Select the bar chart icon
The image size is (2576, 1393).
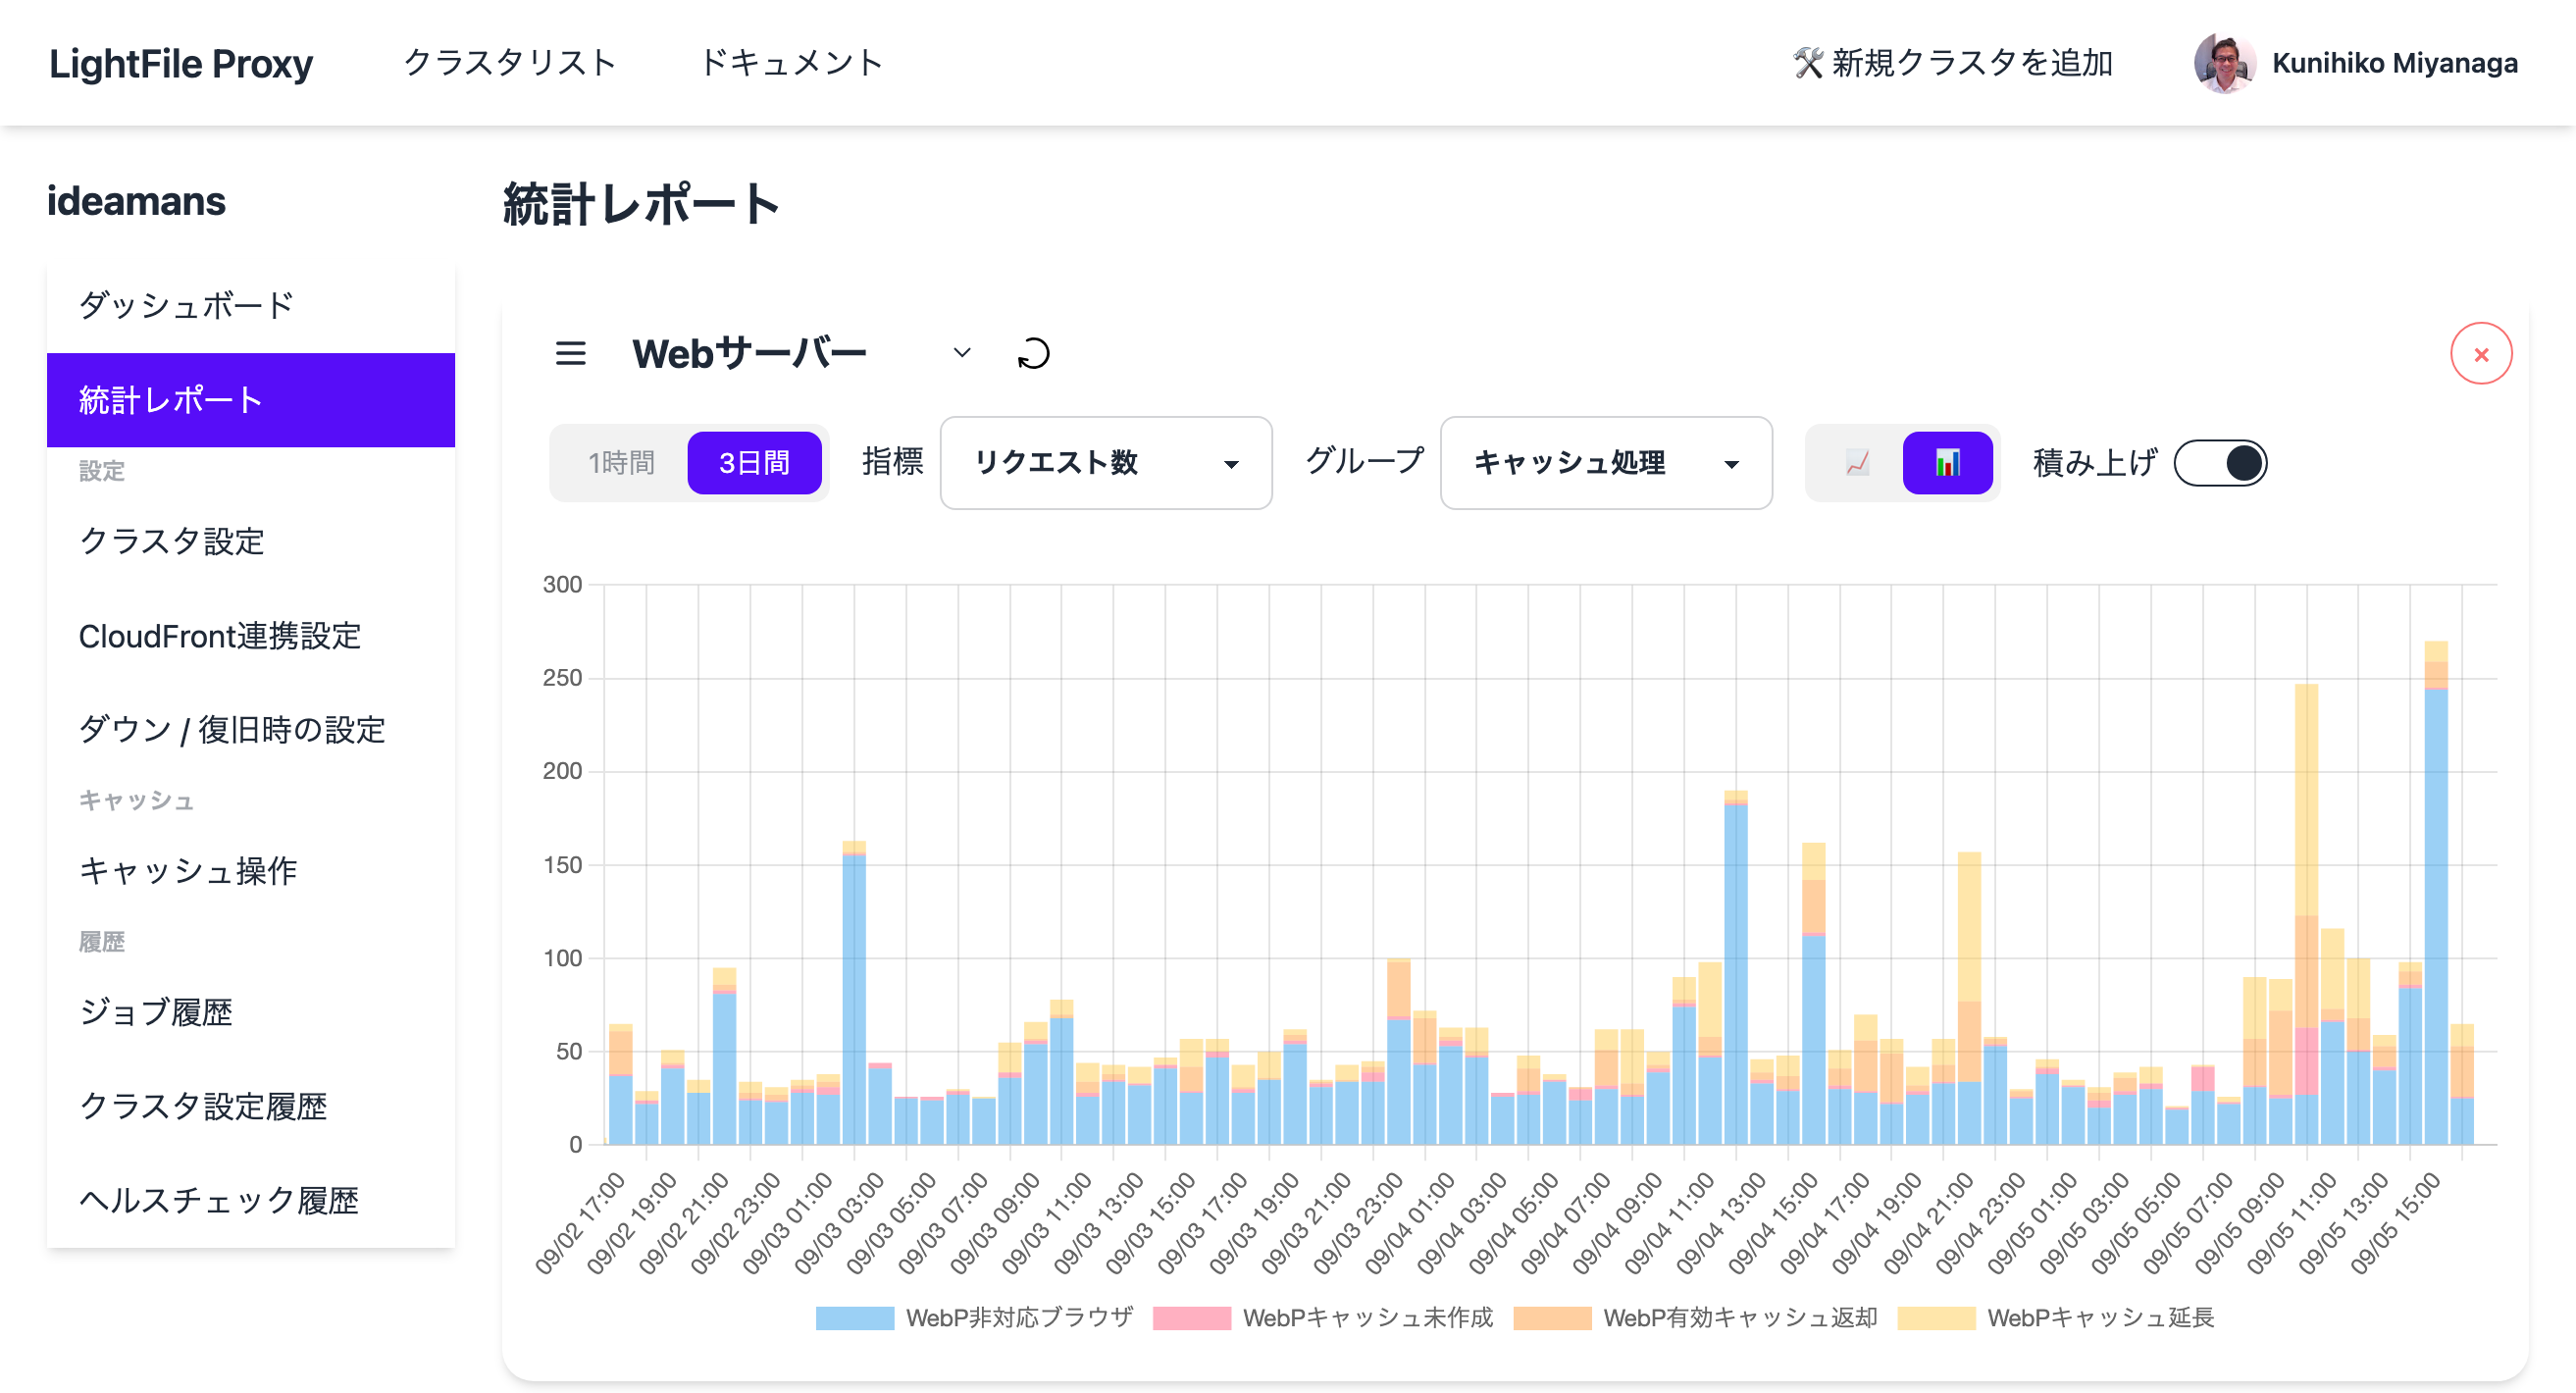pos(1946,462)
